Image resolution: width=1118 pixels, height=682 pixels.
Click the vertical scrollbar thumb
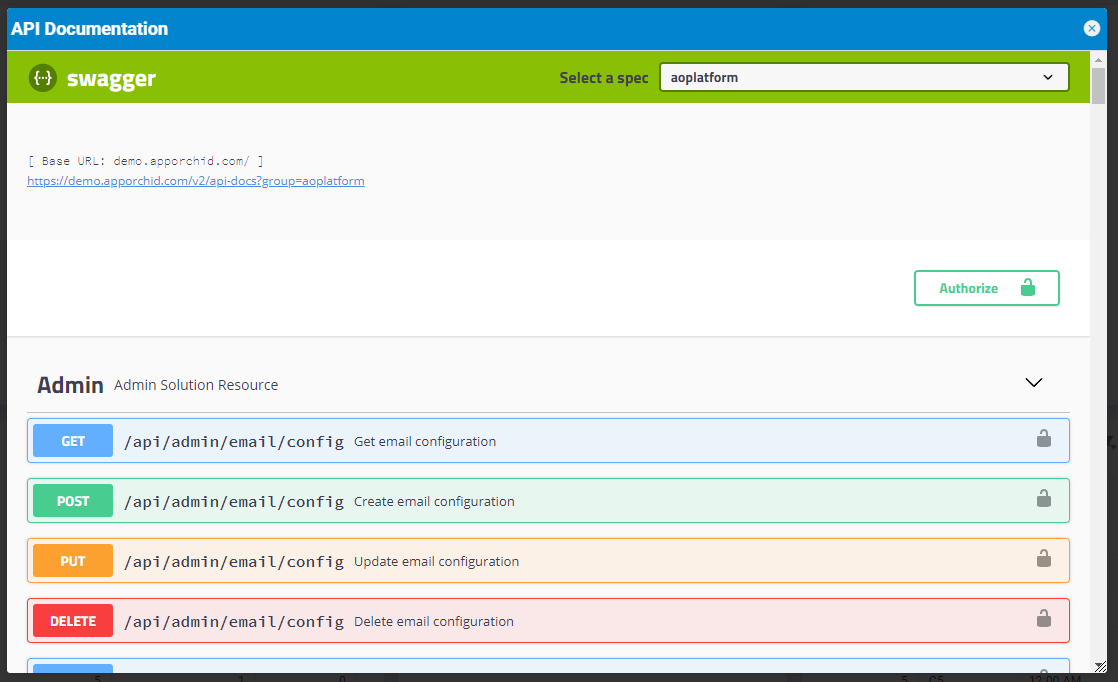(1098, 85)
